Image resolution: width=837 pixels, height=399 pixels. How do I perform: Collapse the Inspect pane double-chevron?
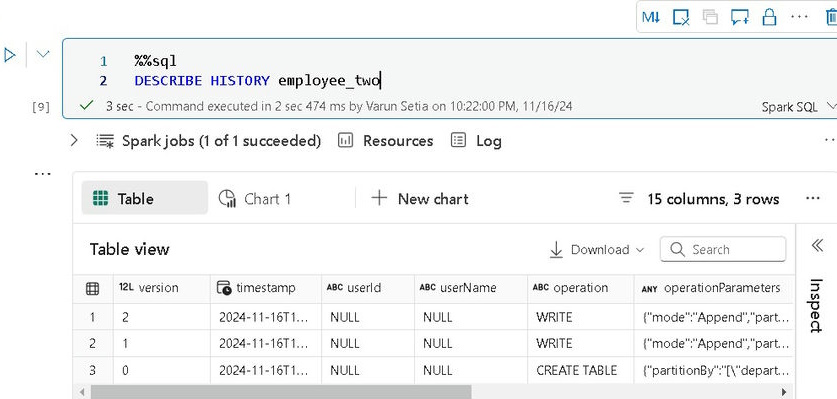click(x=817, y=245)
